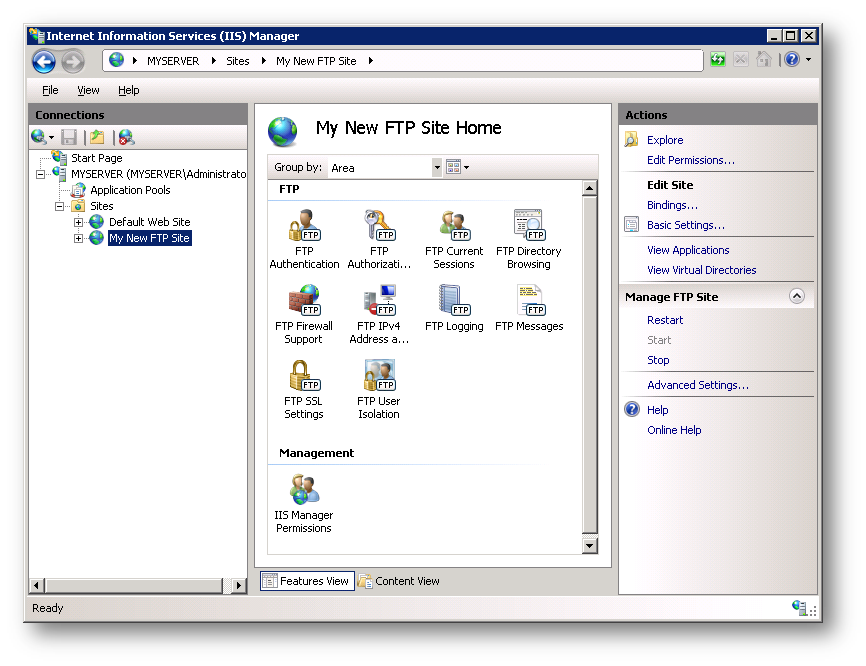
Task: Collapse the MYSERVER tree node
Action: tap(40, 175)
